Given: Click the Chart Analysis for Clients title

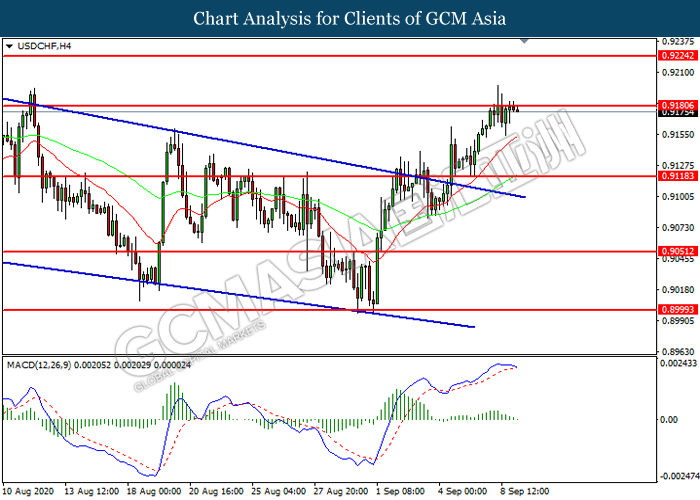Looking at the screenshot, I should point(350,19).
